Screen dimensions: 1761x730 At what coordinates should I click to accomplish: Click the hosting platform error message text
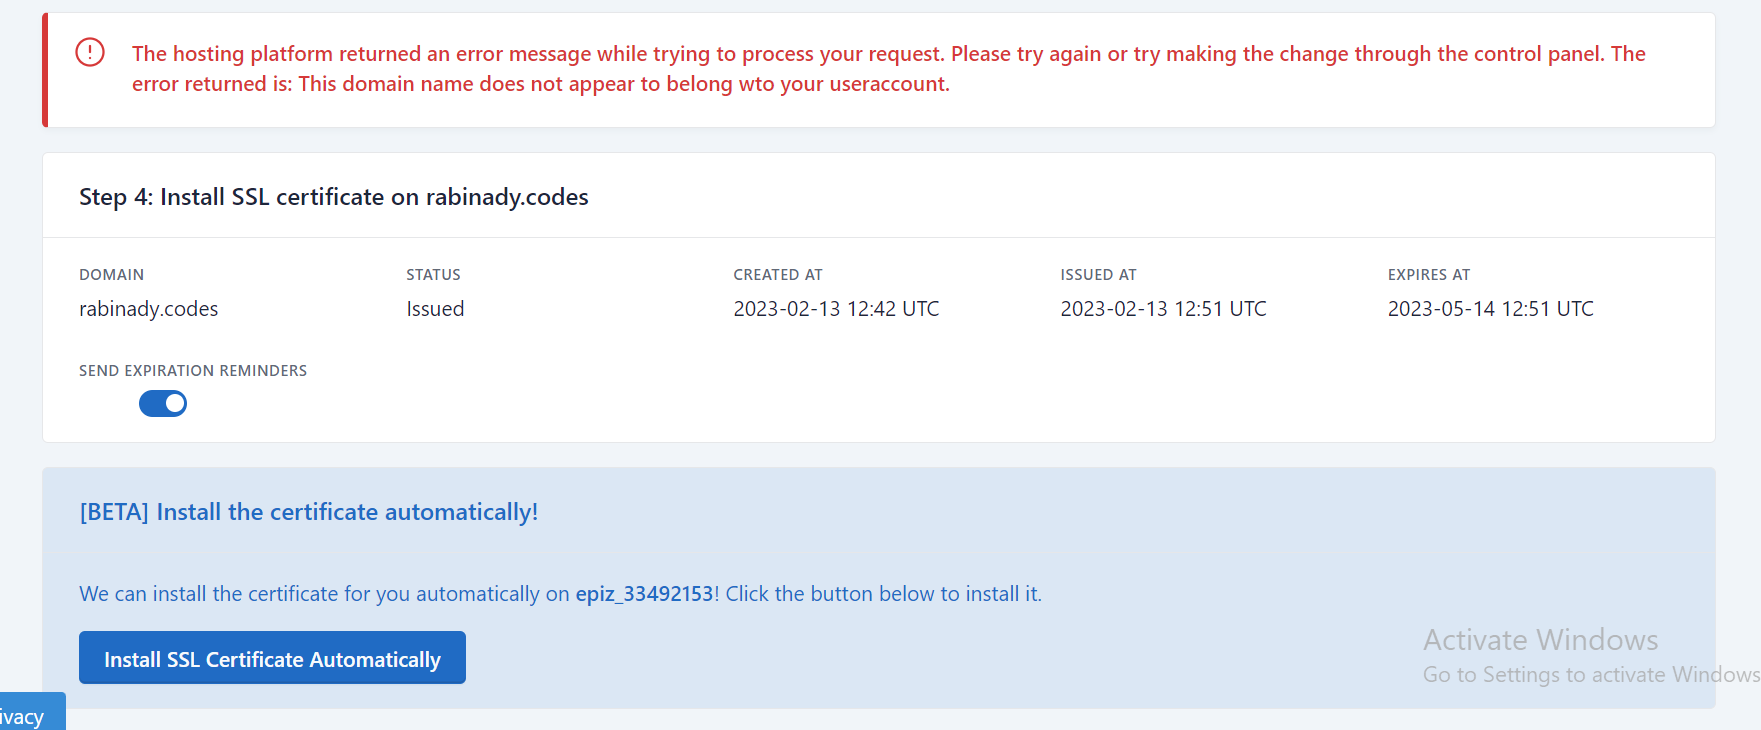point(888,68)
